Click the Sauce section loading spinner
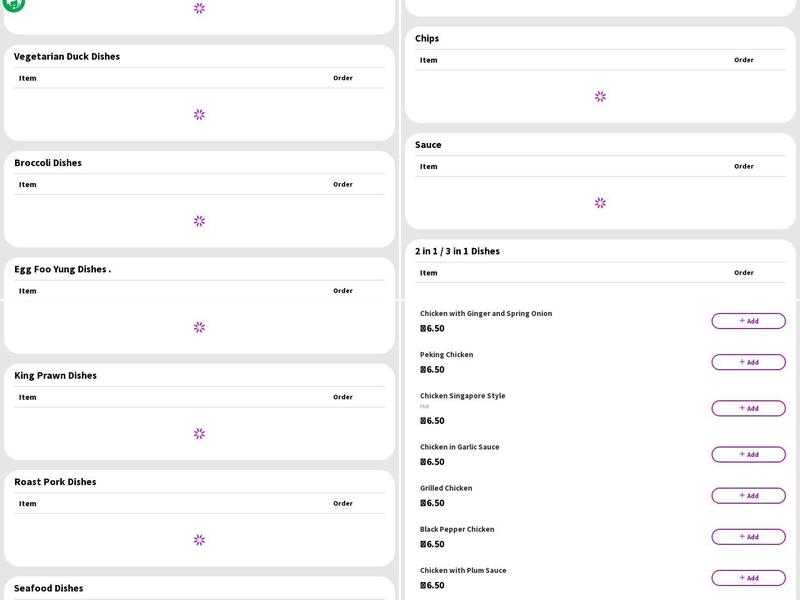Screen dimensions: 800x600 click(600, 203)
